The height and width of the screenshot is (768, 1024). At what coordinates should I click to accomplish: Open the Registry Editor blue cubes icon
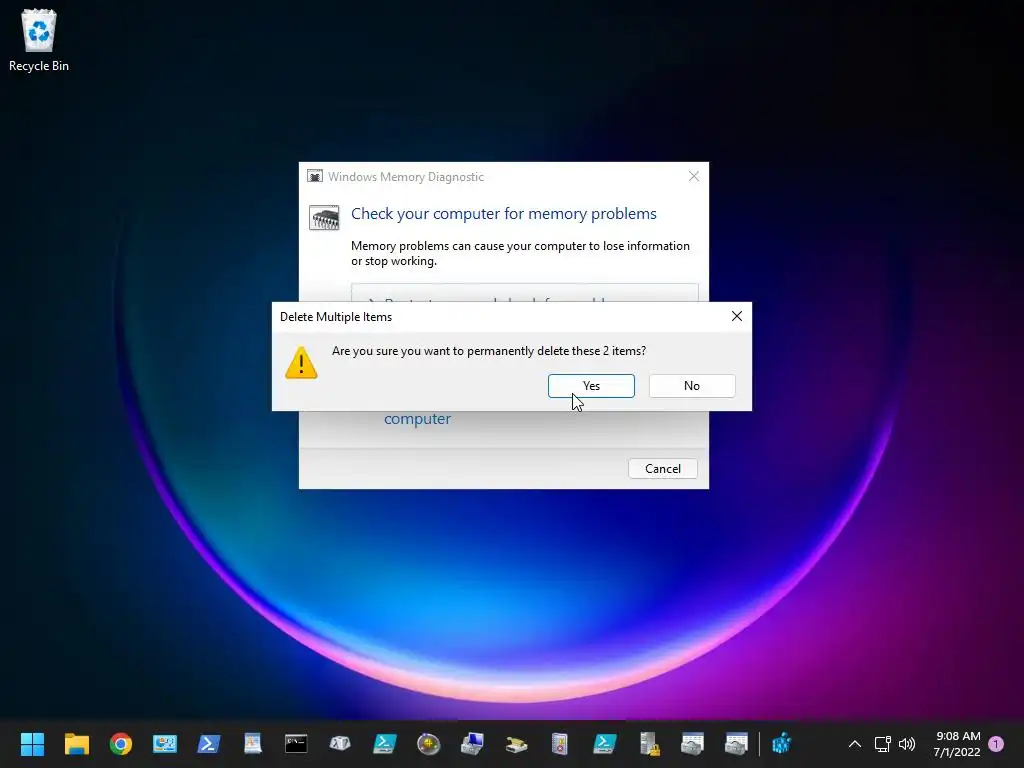coord(782,744)
